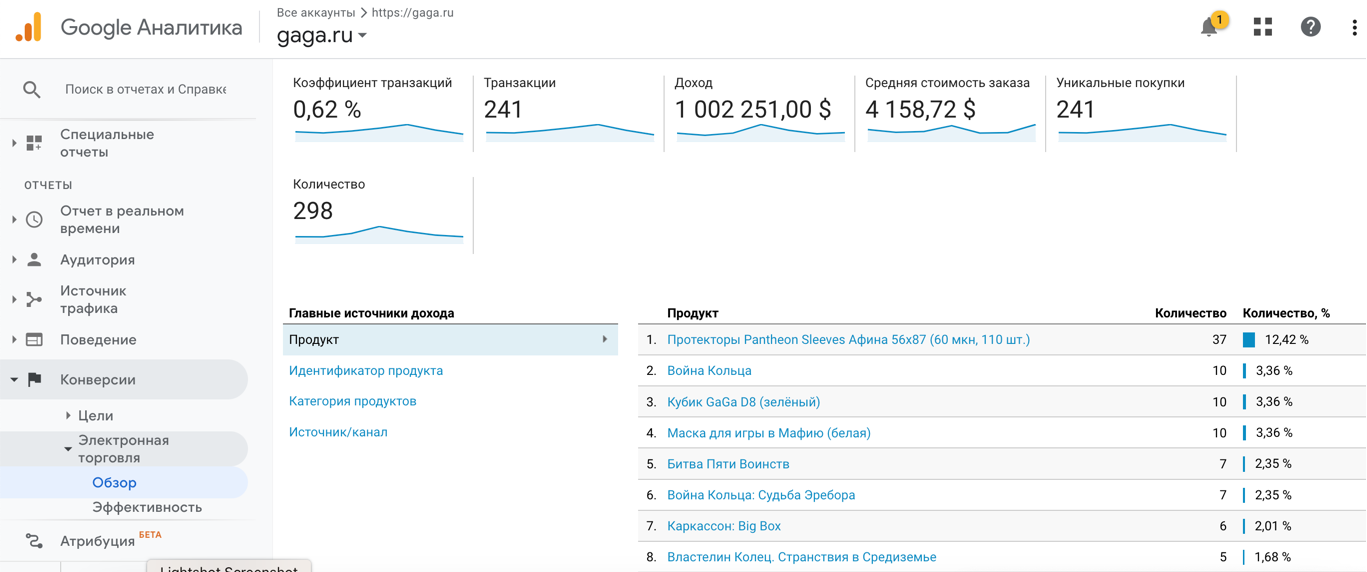Click the Продукт column header in table
This screenshot has width=1367, height=572.
pos(692,313)
